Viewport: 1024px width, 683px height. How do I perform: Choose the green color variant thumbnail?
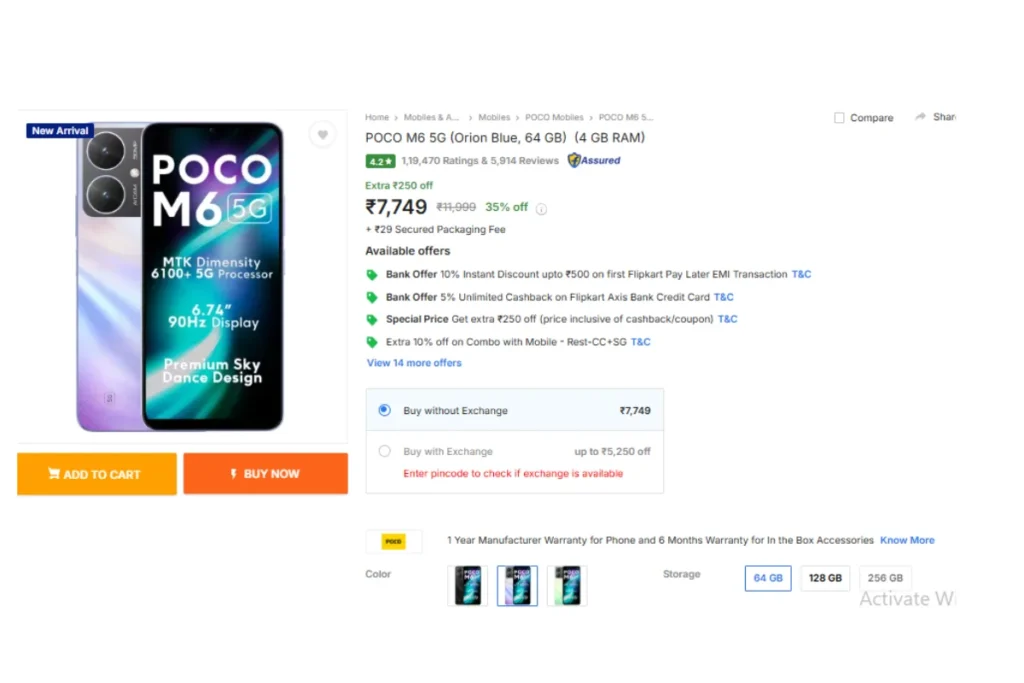click(x=567, y=586)
